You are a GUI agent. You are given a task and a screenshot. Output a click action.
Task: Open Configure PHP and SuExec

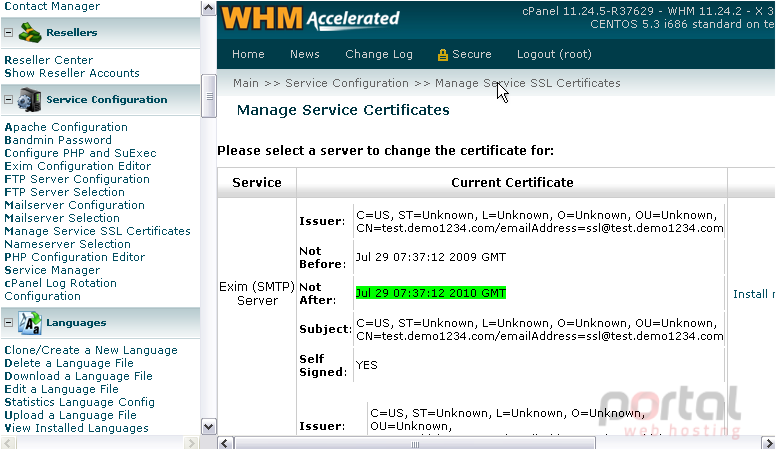[80, 153]
